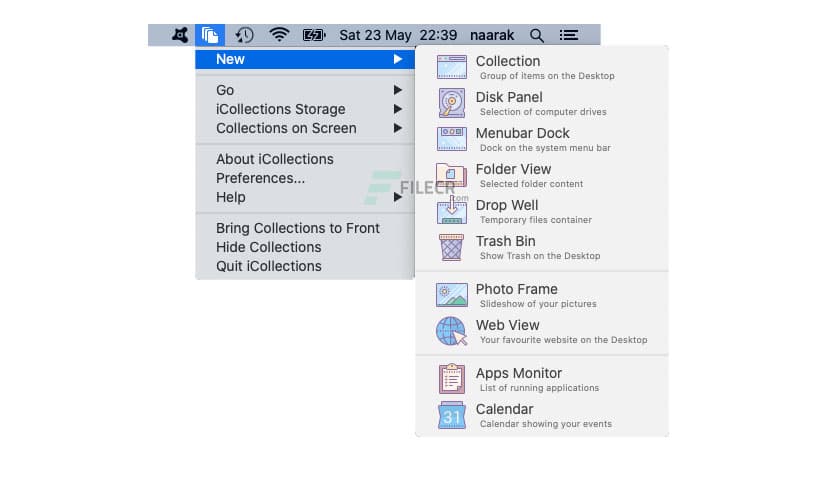Click 'Group of items on the Desktop' text
The image size is (836, 484).
(547, 76)
